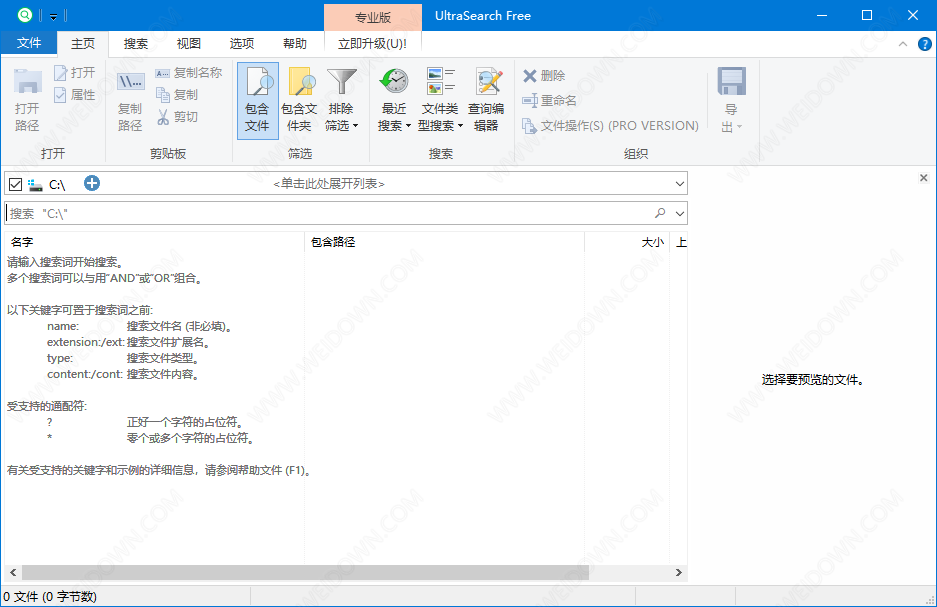Switch to the 主页 ribbon tab
The image size is (937, 607).
[x=83, y=44]
